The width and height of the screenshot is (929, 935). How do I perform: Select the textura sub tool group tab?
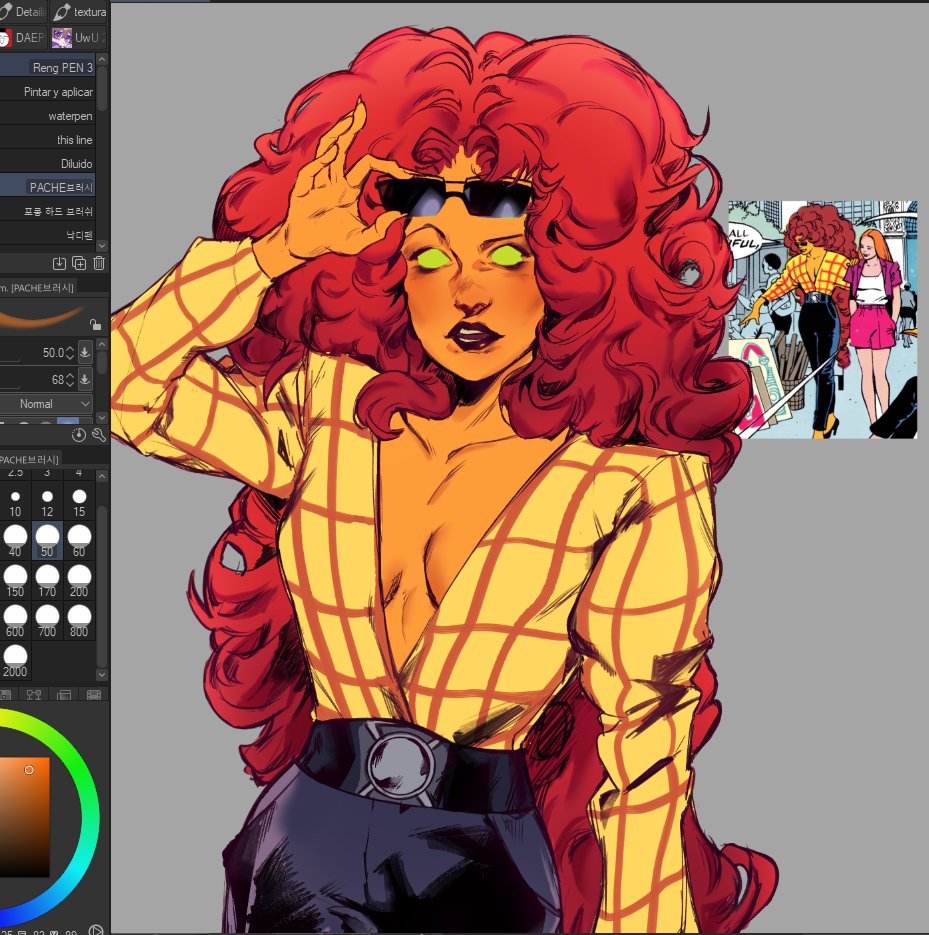[79, 11]
